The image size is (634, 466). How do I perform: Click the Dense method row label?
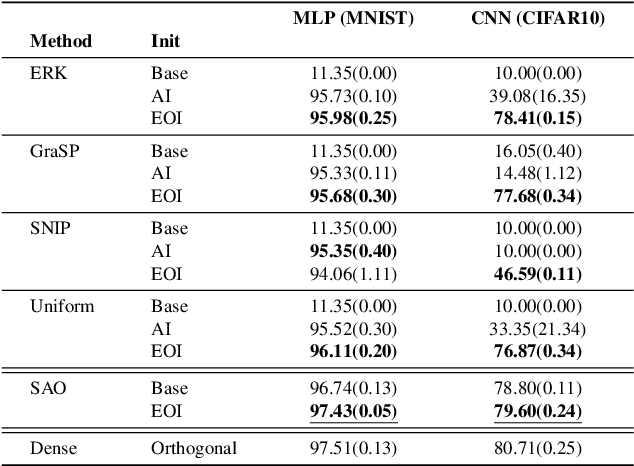[x=52, y=450]
